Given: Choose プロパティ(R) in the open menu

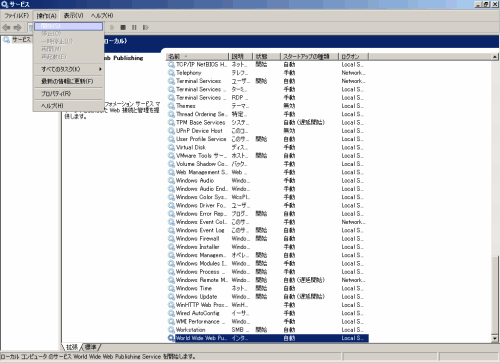Looking at the screenshot, I should [x=69, y=94].
